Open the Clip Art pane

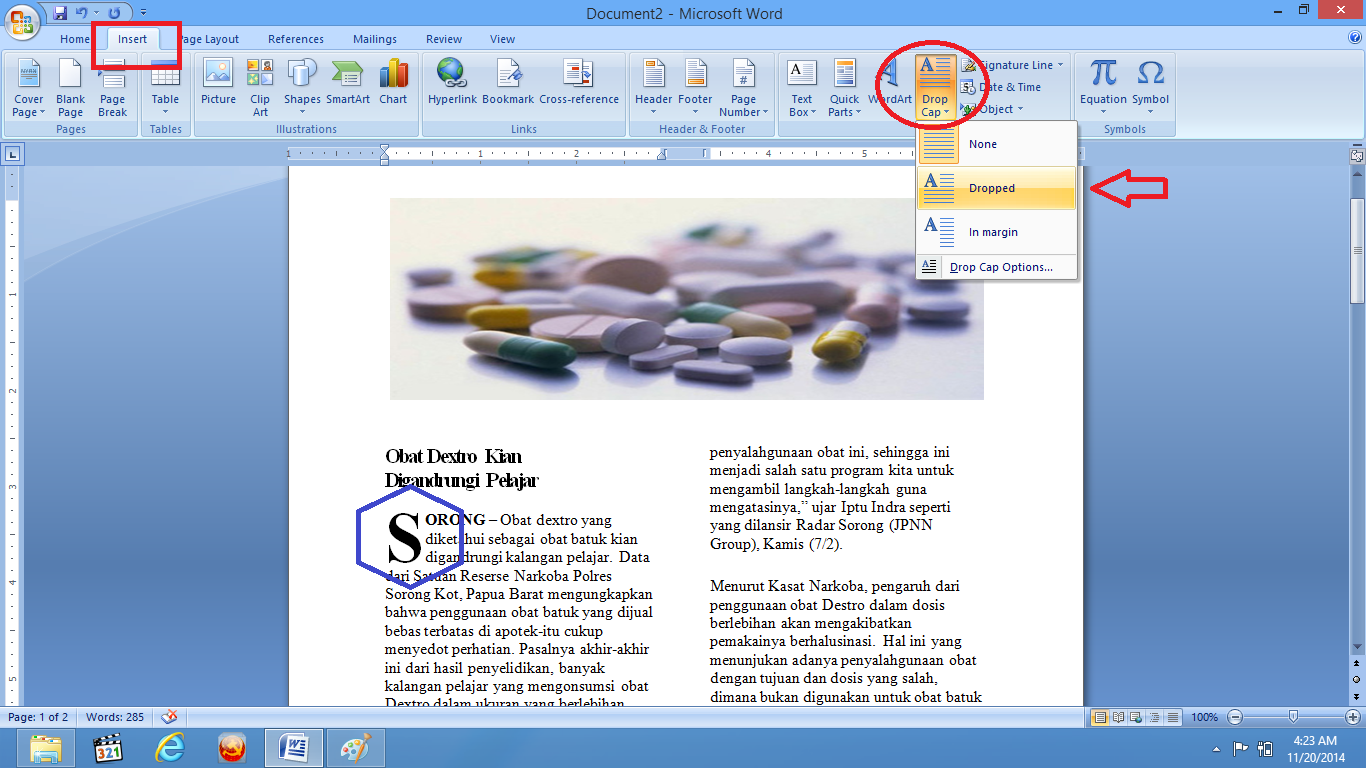(259, 85)
